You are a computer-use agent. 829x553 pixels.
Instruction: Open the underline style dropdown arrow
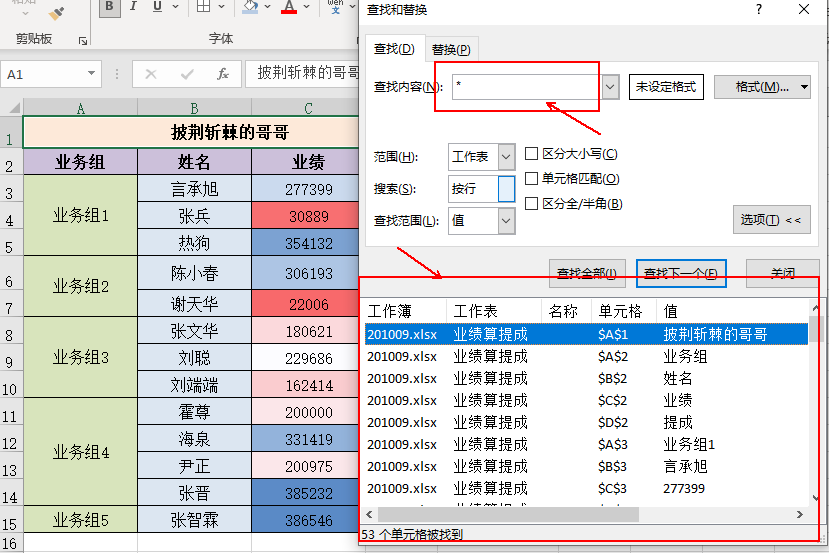click(176, 7)
